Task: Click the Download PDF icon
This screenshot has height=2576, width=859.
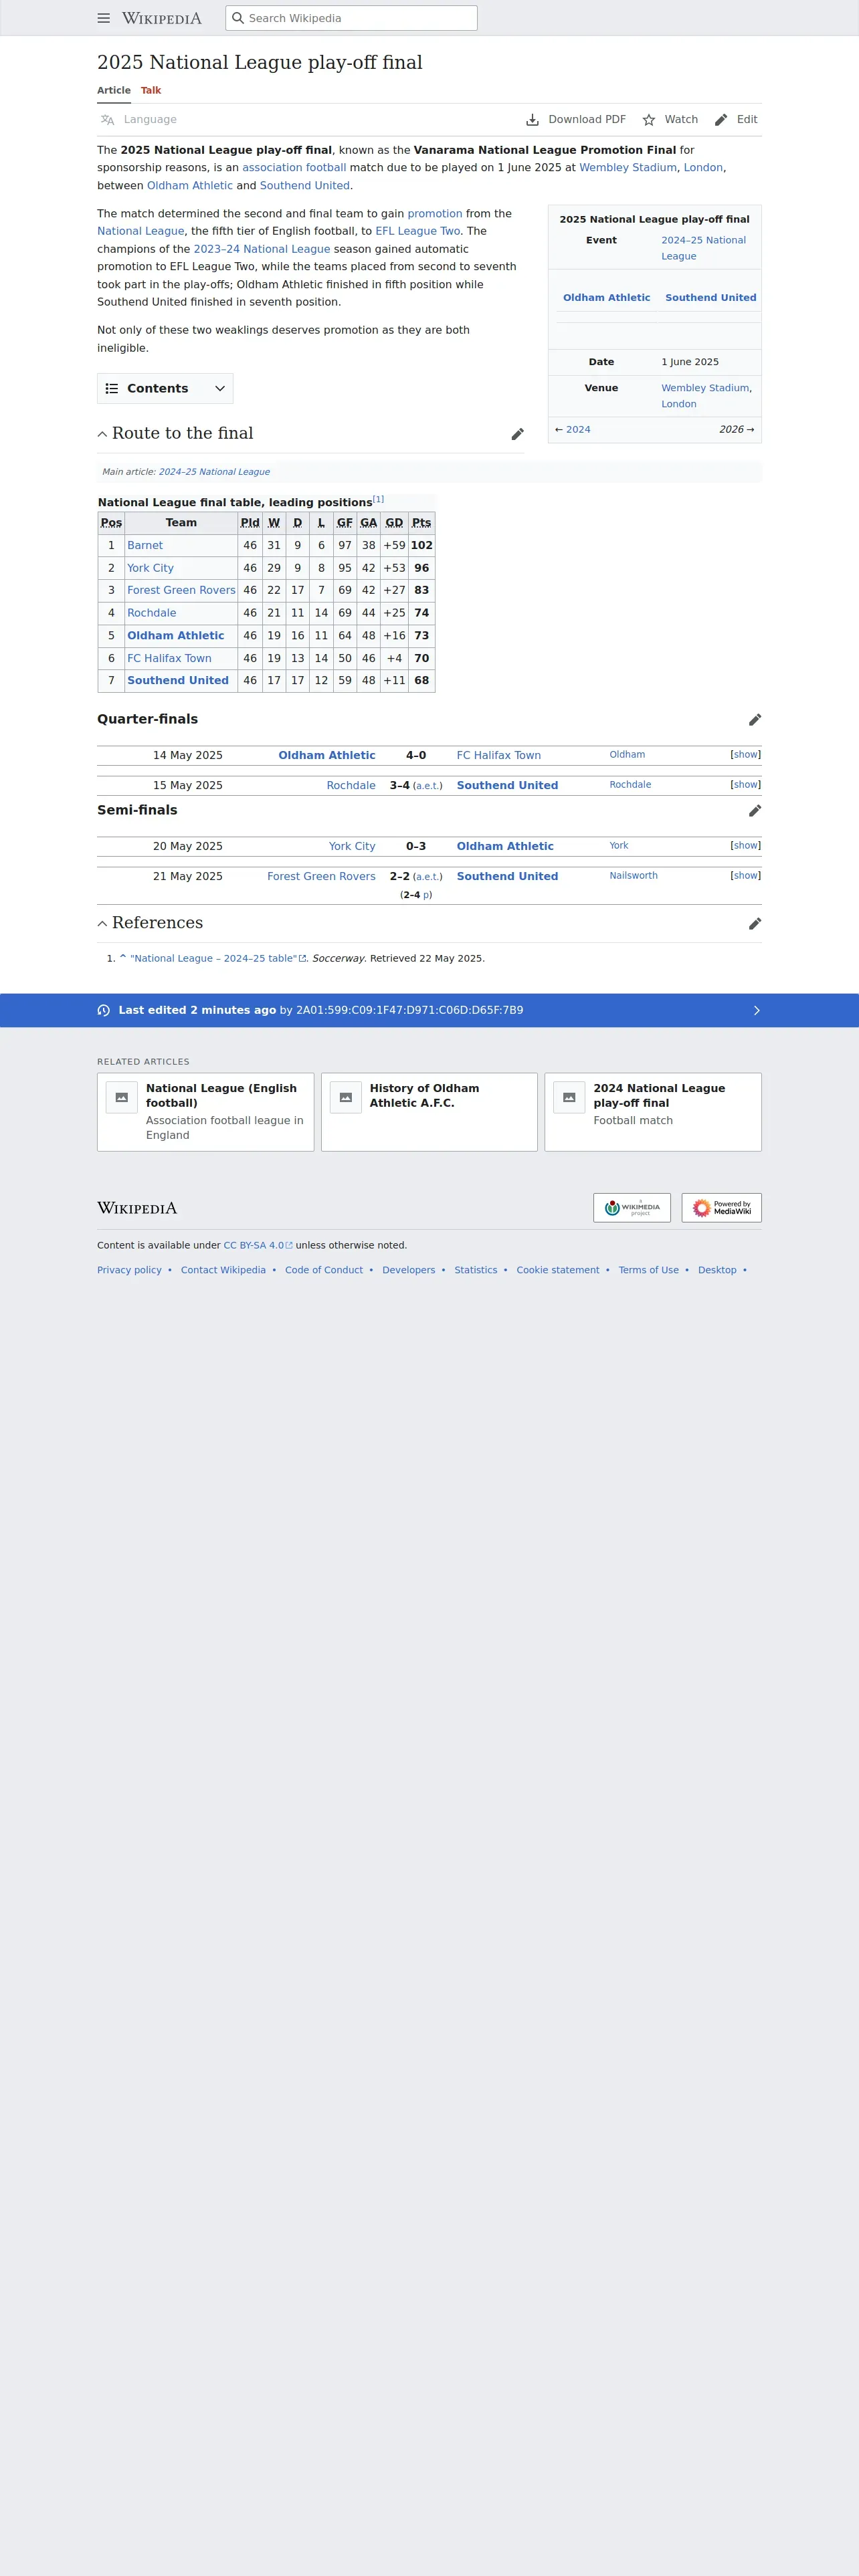Action: (532, 120)
